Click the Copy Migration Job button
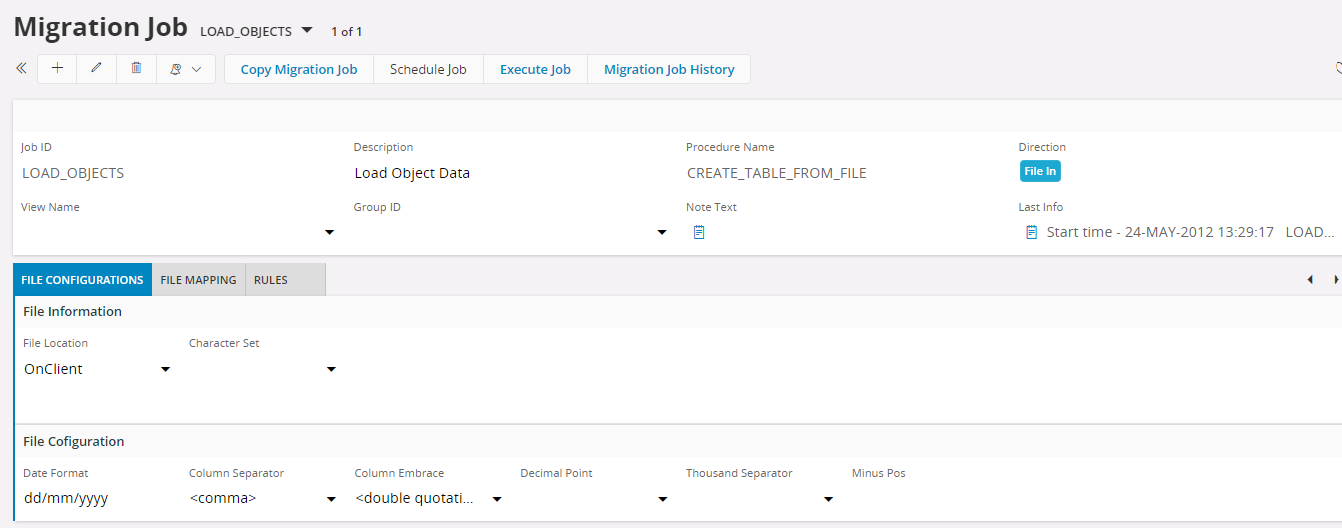The width and height of the screenshot is (1342, 528). 298,69
